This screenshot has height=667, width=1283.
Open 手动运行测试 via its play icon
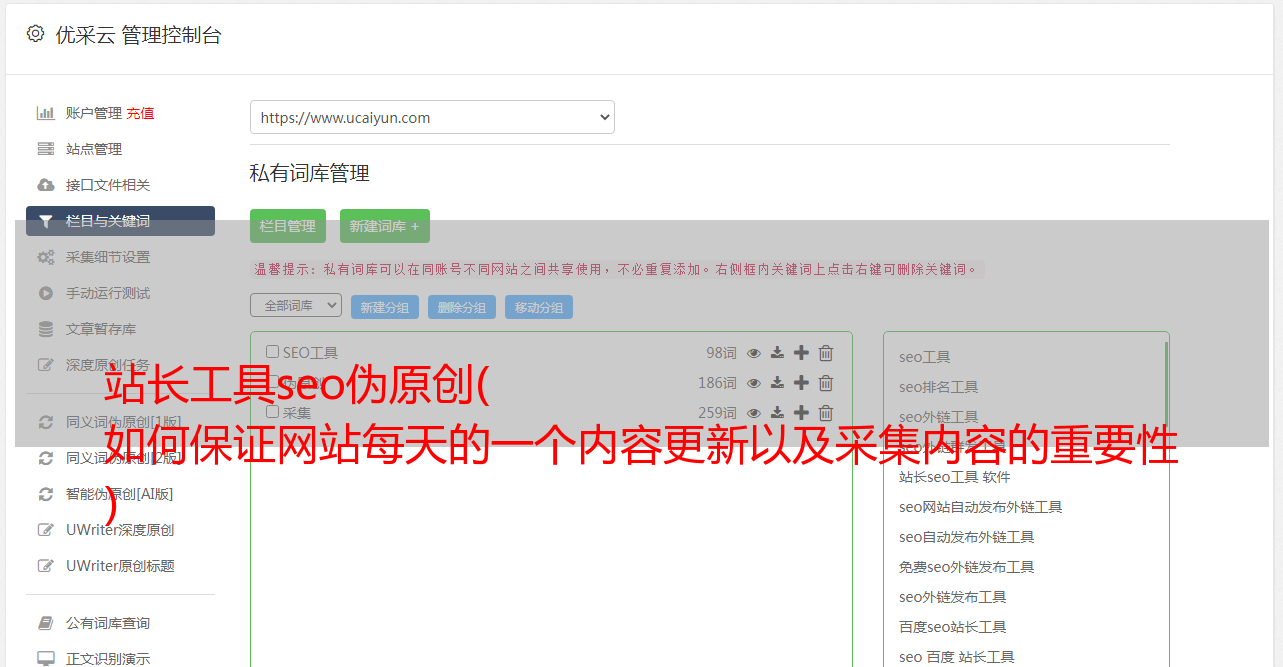point(45,293)
